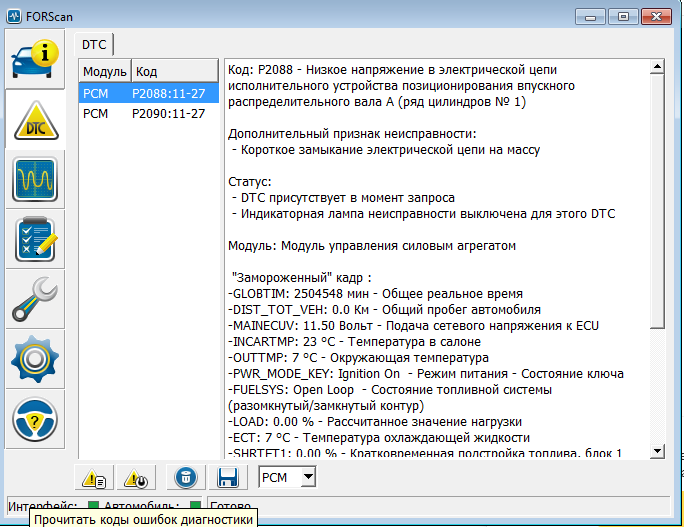Open the wrench service procedures section

click(x=35, y=299)
